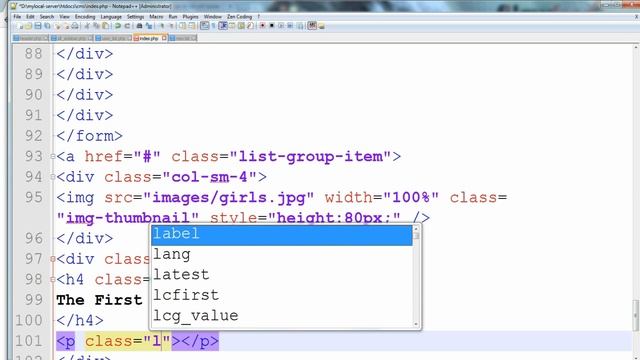Place cursor in 'list-group-item' class value

[311, 157]
